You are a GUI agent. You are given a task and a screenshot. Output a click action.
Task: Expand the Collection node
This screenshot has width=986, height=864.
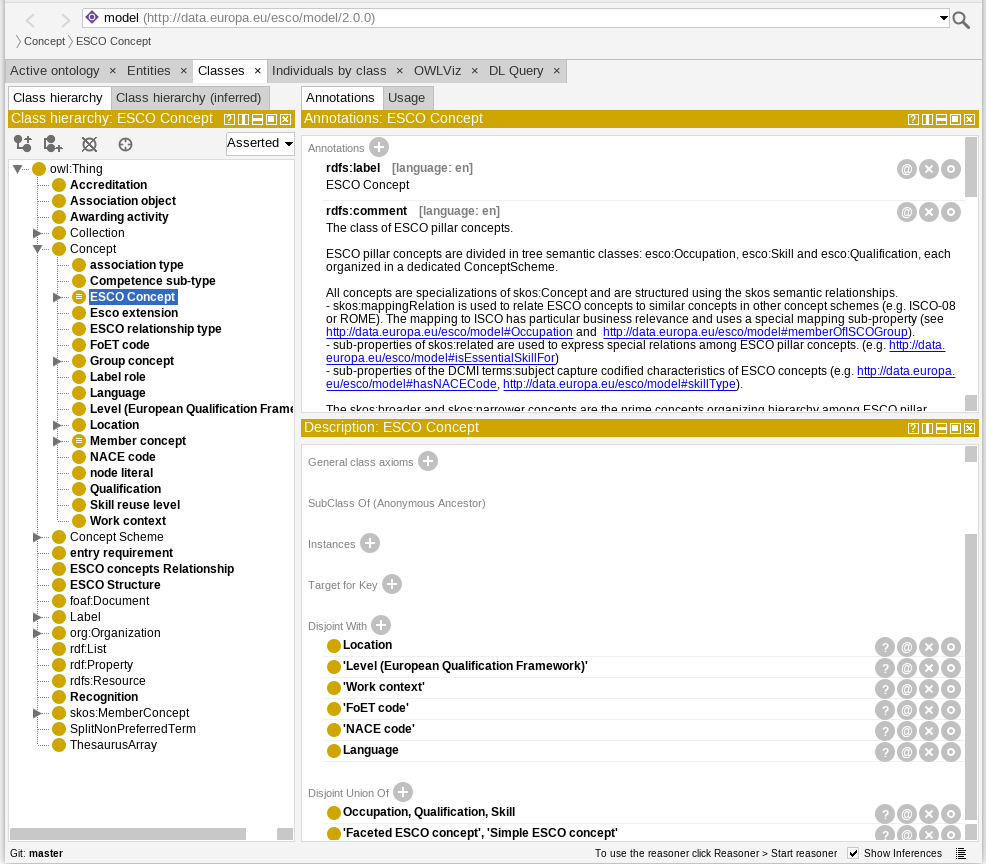(38, 233)
